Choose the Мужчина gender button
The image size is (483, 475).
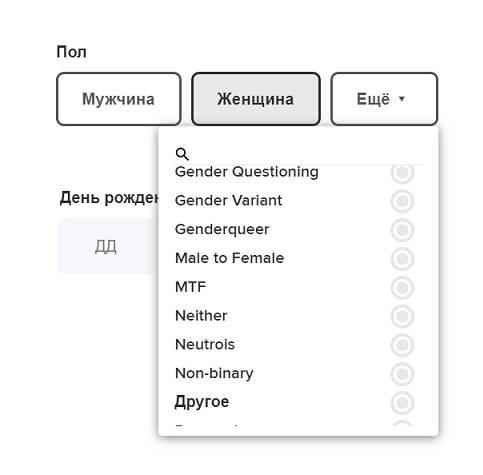tap(119, 99)
